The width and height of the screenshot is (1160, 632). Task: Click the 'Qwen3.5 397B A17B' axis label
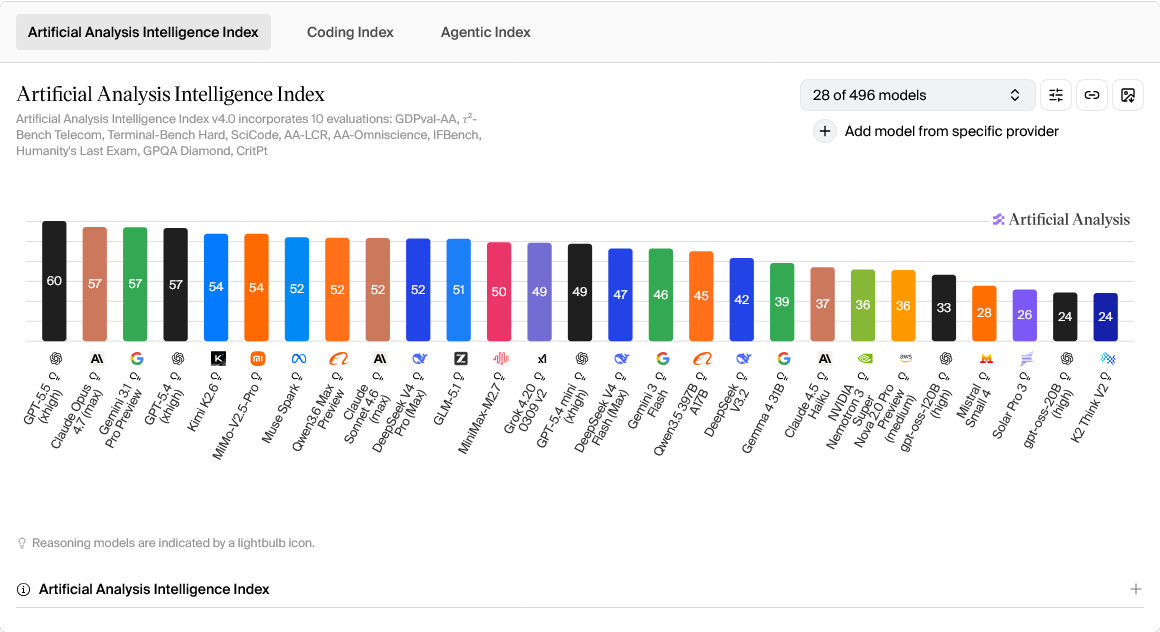pos(681,418)
